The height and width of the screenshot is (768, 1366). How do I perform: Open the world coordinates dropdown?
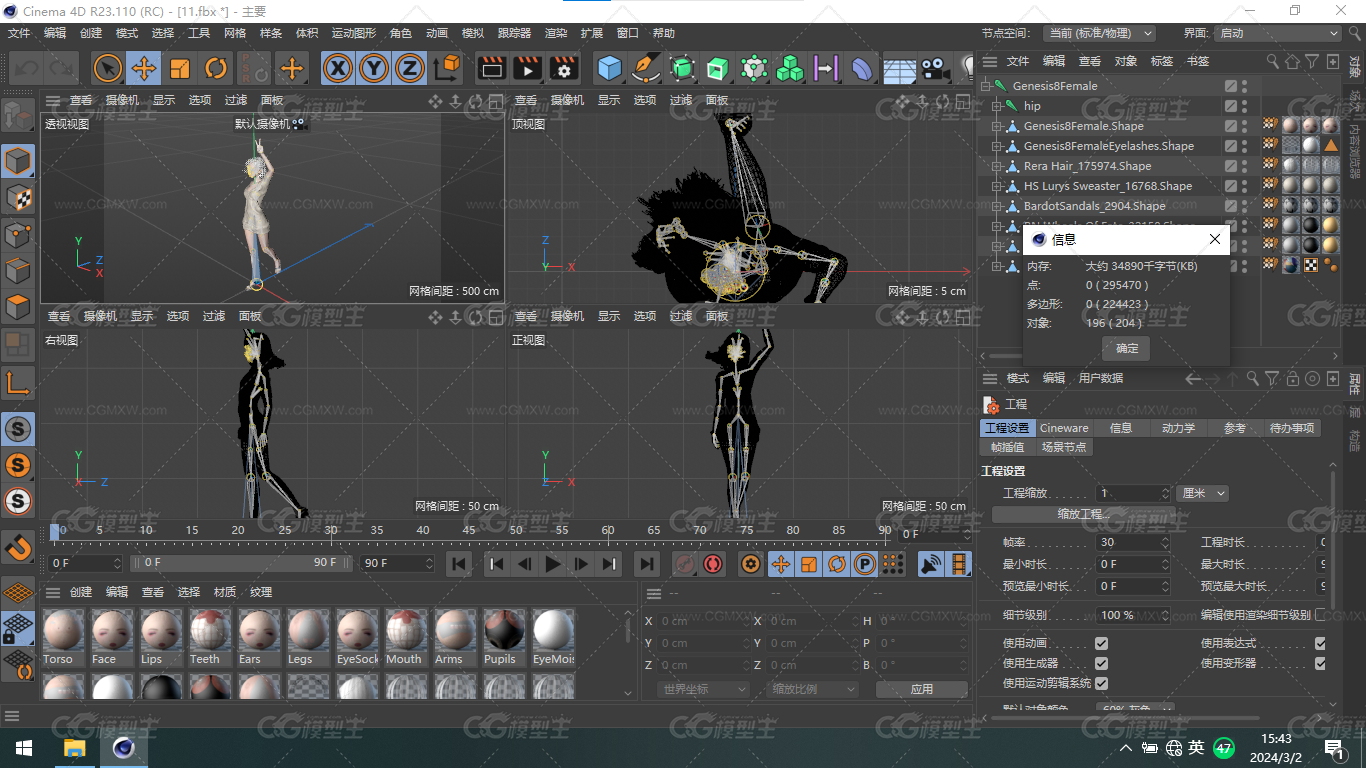(x=704, y=689)
